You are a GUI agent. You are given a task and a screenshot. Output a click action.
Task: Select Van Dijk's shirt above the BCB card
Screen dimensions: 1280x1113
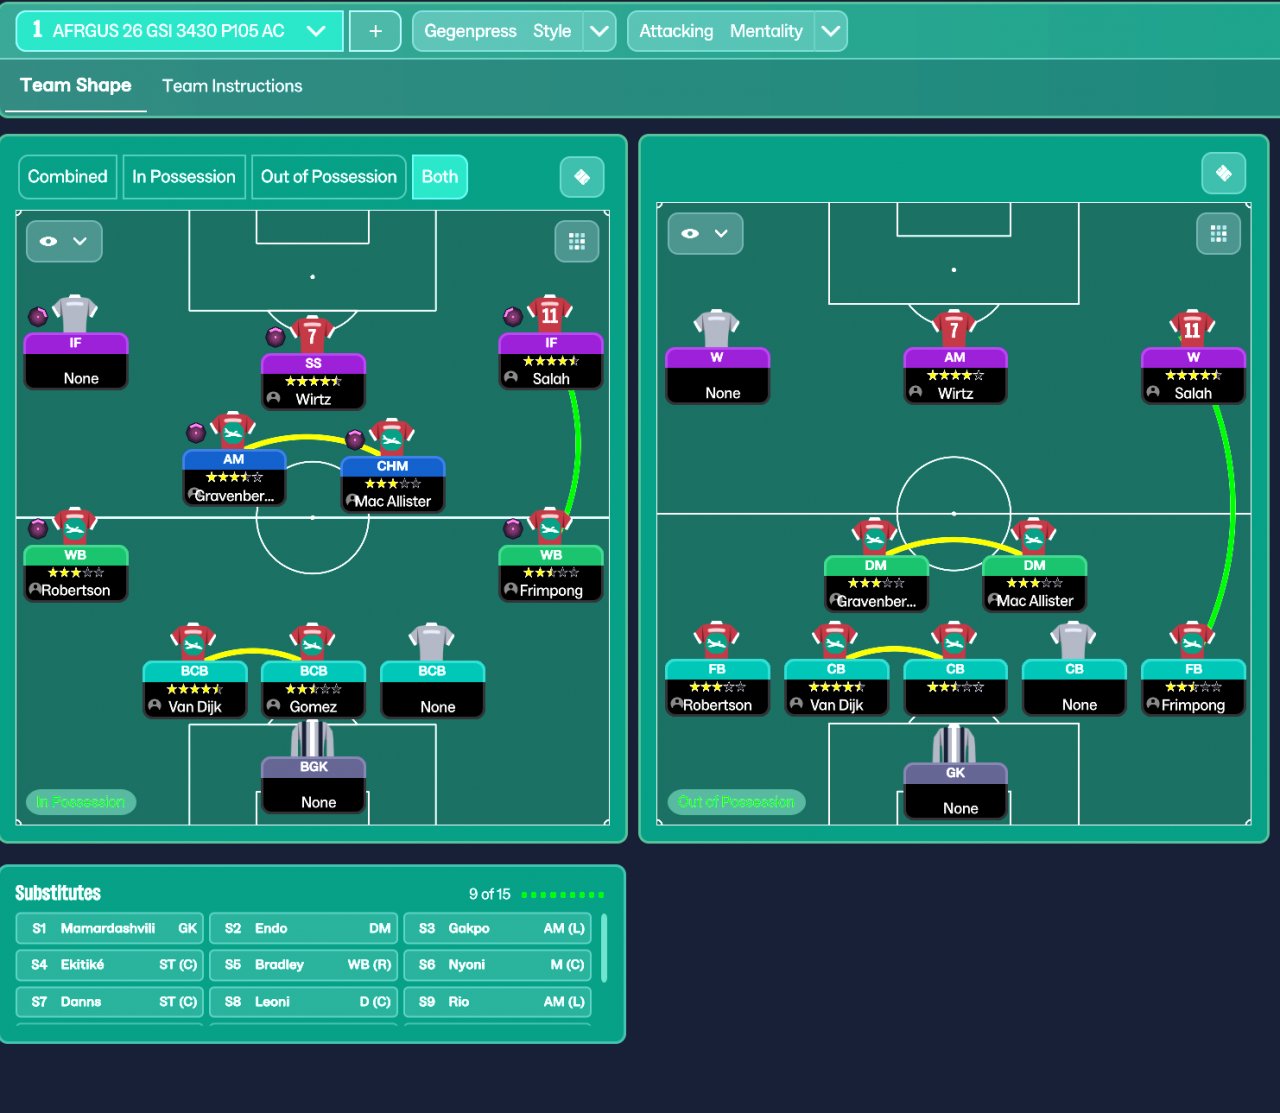click(x=194, y=642)
